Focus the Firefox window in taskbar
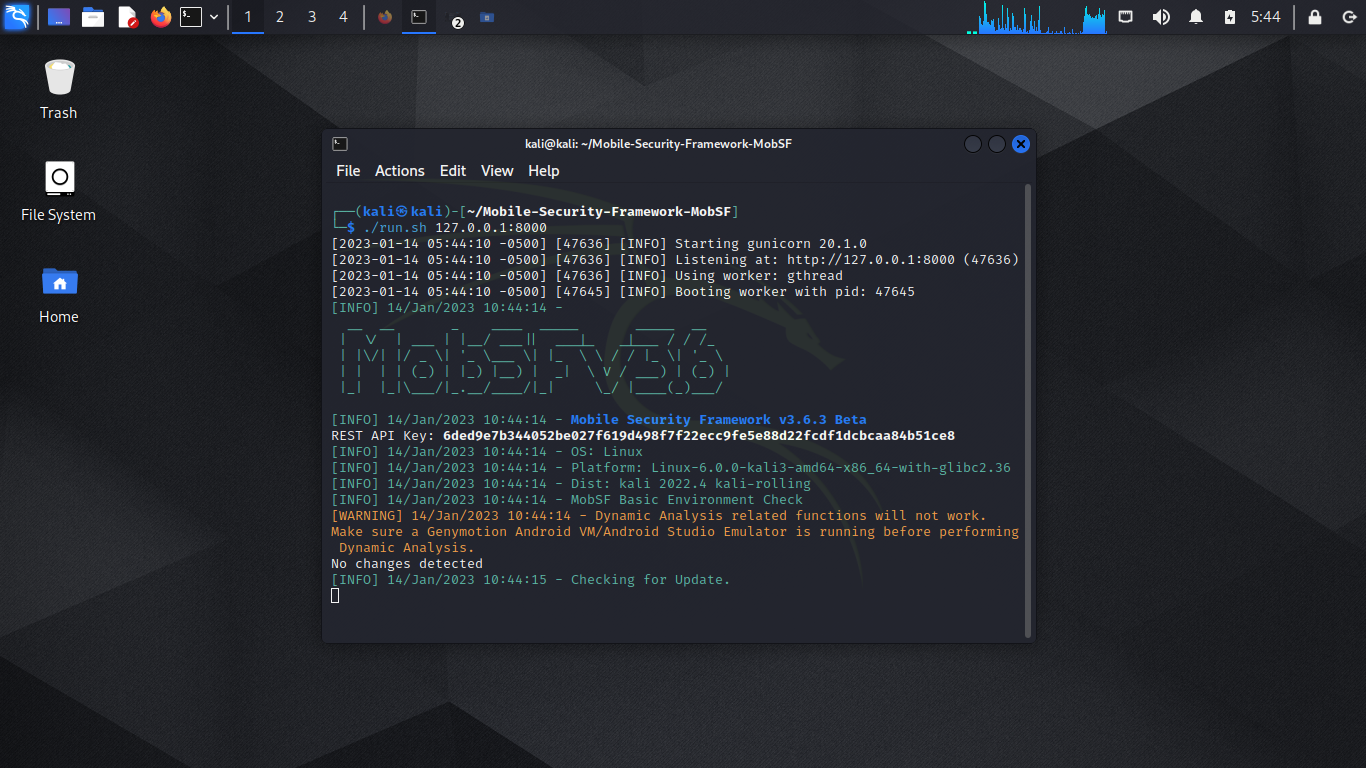1366x768 pixels. (385, 17)
